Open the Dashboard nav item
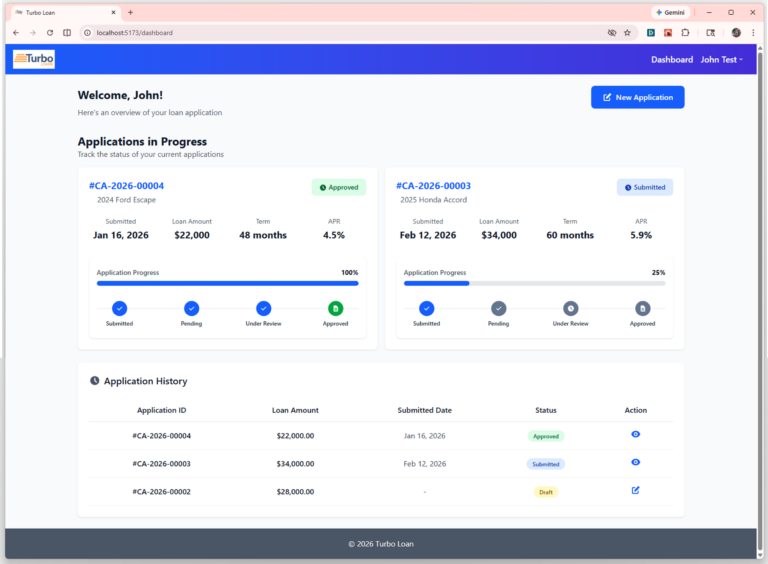The image size is (768, 564). pyautogui.click(x=671, y=60)
